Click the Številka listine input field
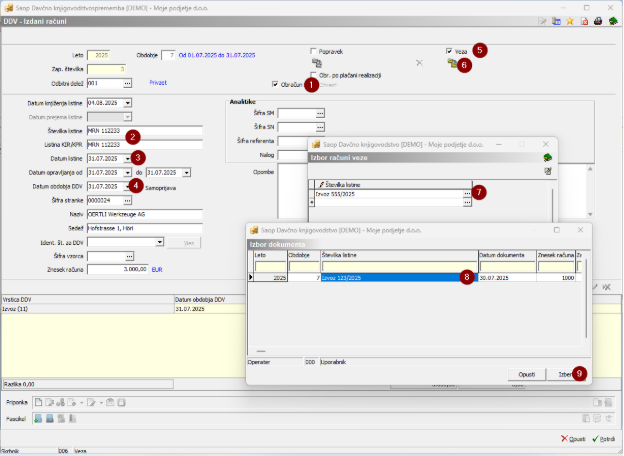The width and height of the screenshot is (624, 456). (144, 131)
